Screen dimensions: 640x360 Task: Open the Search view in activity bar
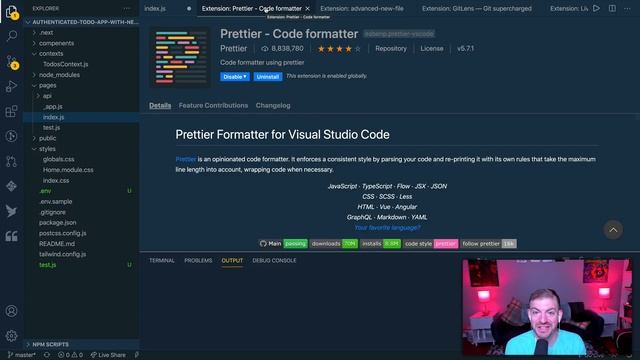click(x=12, y=36)
